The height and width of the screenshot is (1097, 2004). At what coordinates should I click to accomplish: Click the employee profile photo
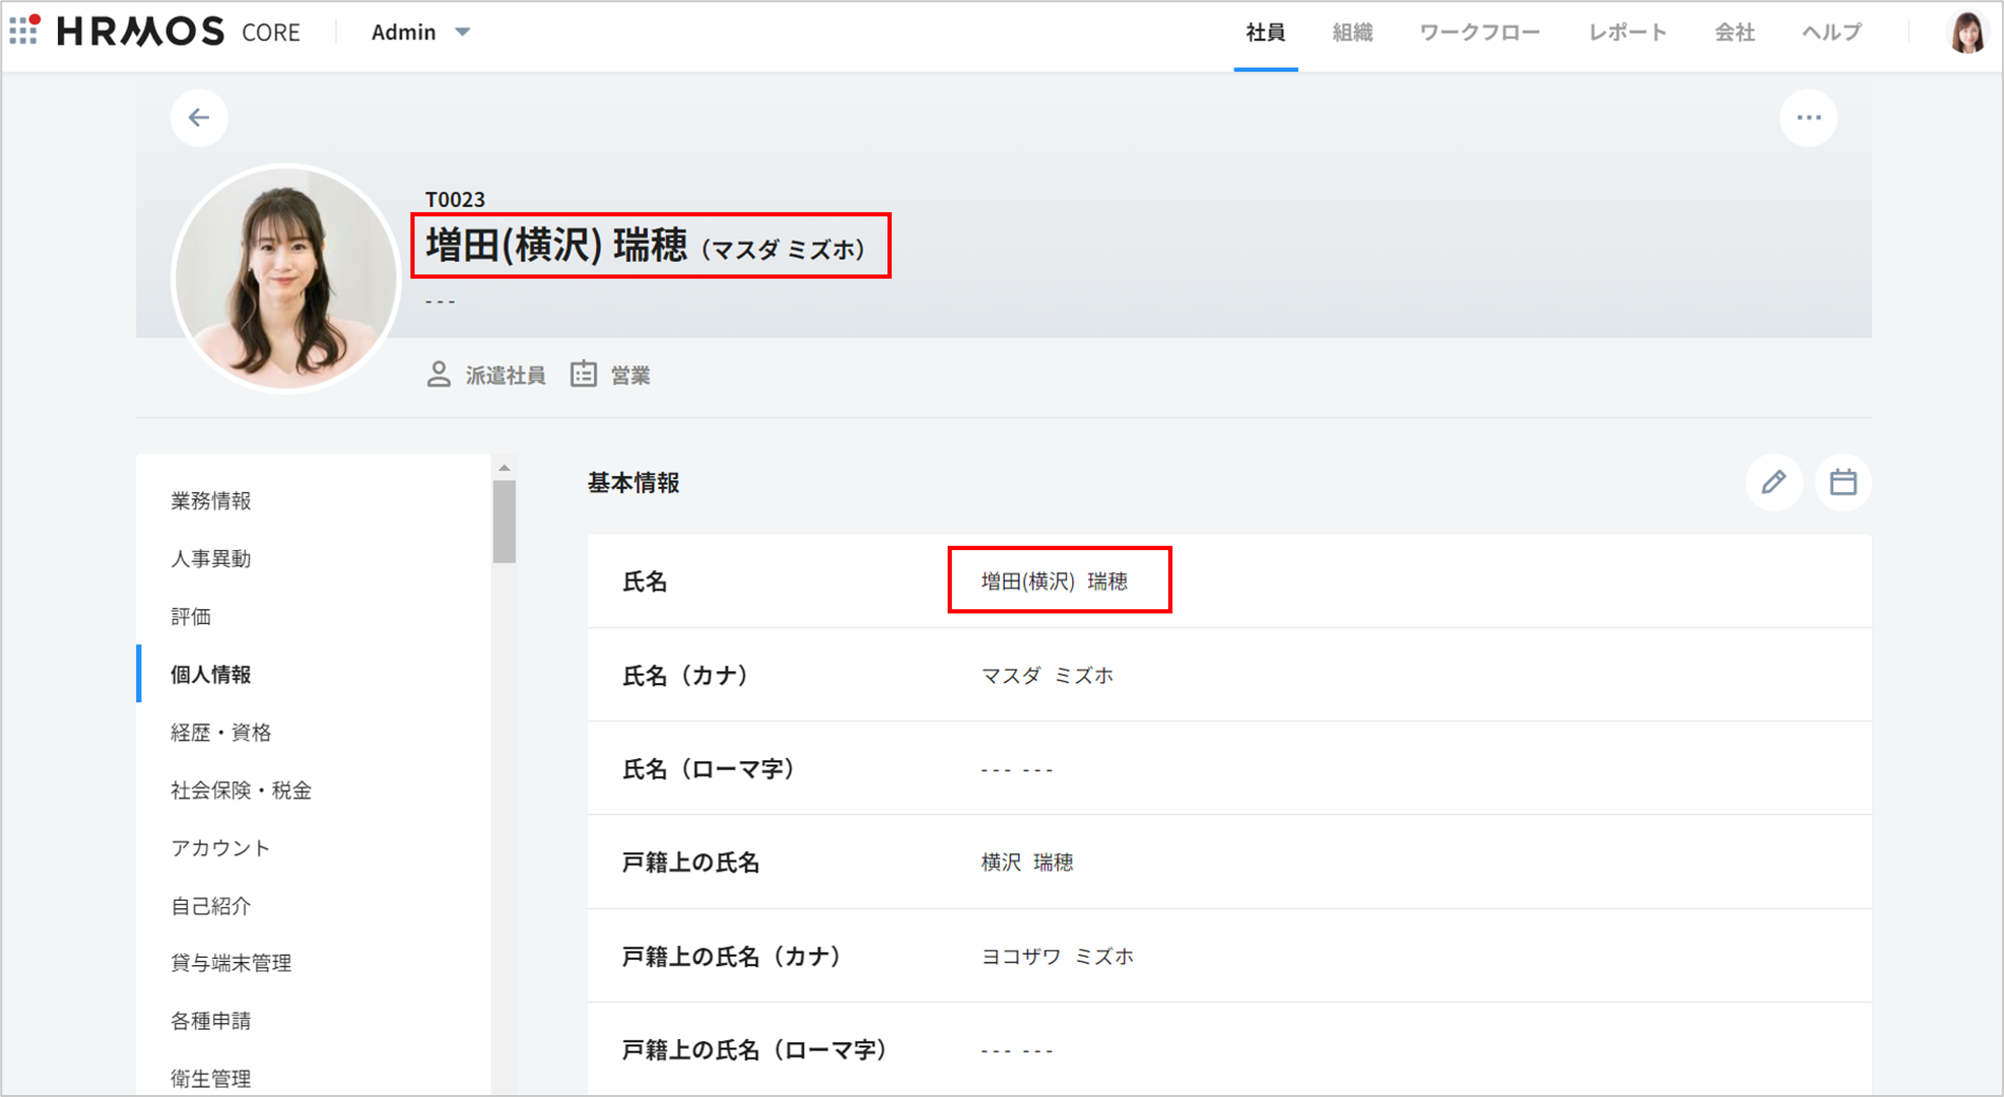click(x=286, y=279)
